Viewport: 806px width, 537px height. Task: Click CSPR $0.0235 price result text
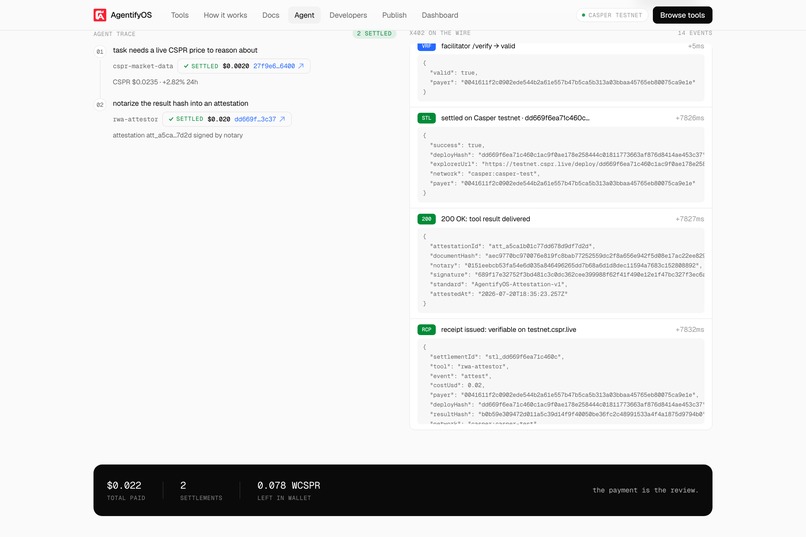click(x=155, y=82)
